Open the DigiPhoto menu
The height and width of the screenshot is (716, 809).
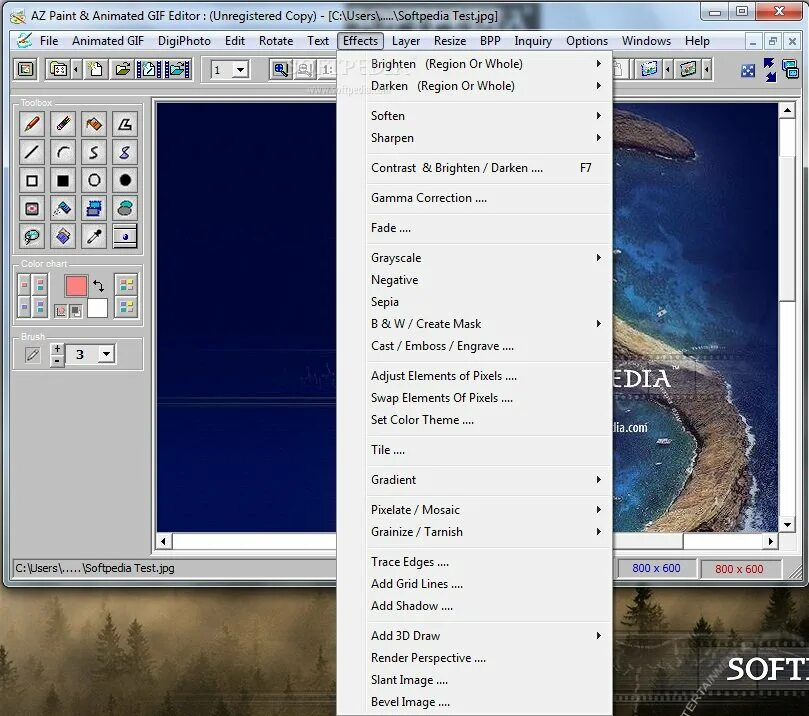click(x=184, y=41)
